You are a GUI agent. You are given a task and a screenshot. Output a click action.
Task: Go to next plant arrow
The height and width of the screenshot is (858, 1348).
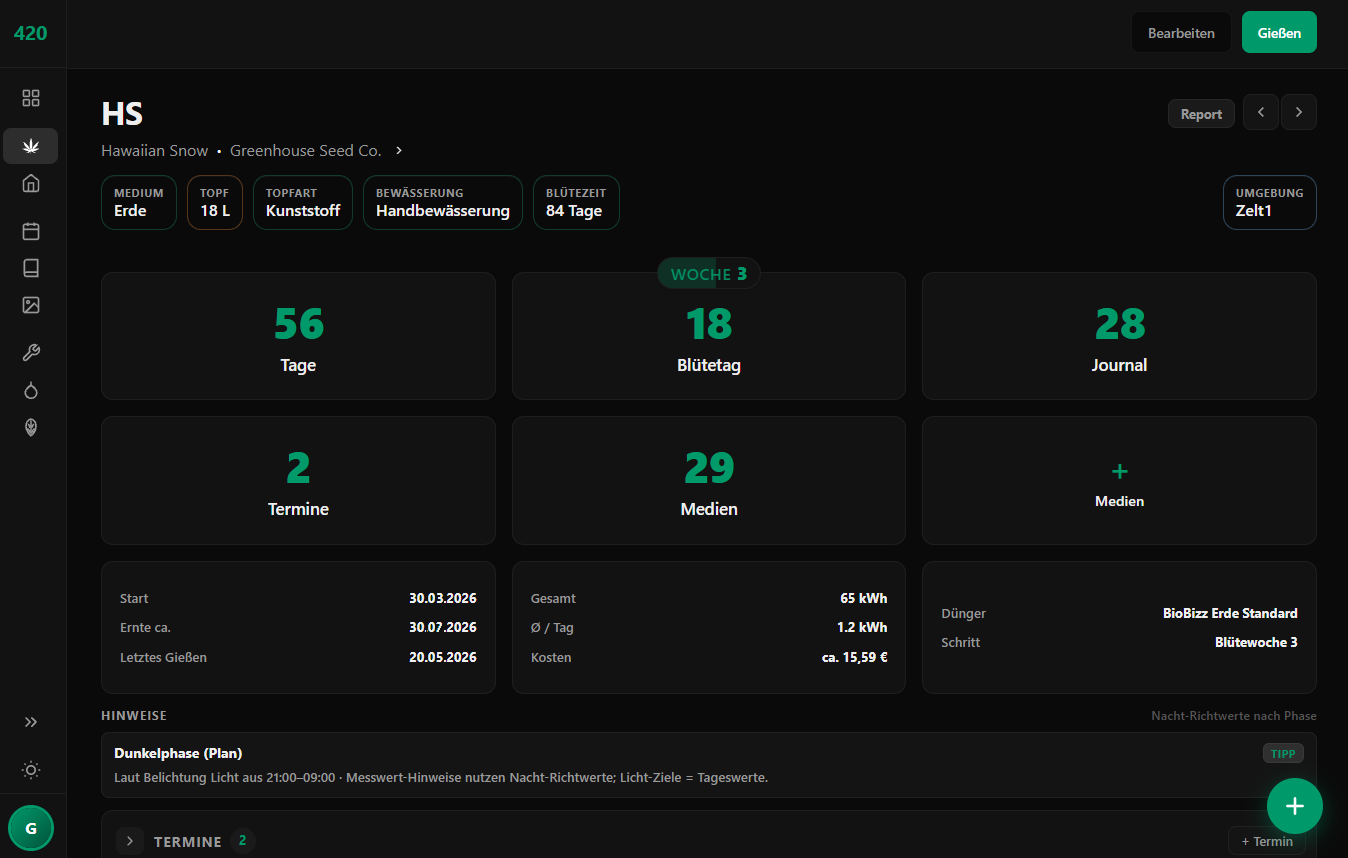pos(1299,112)
